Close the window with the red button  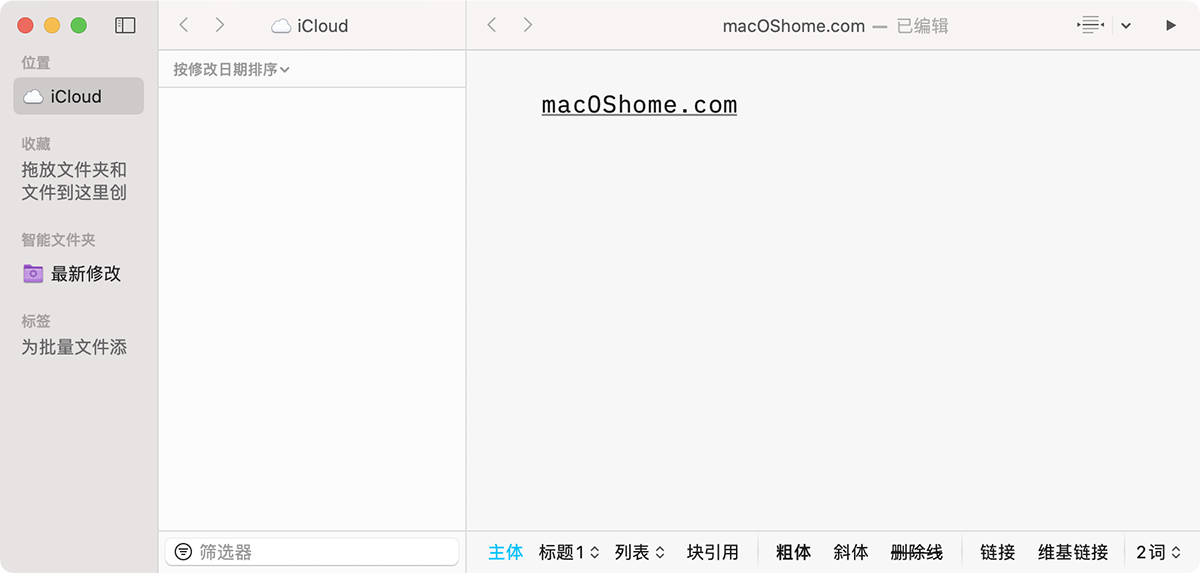[x=26, y=26]
